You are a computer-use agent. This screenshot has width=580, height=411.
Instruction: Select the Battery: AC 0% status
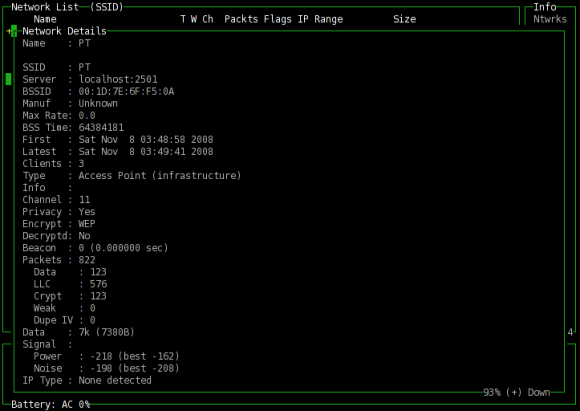[51, 404]
